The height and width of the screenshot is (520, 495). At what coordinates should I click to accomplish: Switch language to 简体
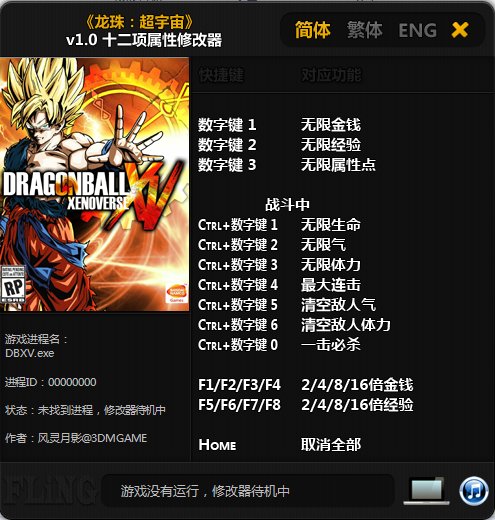pyautogui.click(x=313, y=30)
